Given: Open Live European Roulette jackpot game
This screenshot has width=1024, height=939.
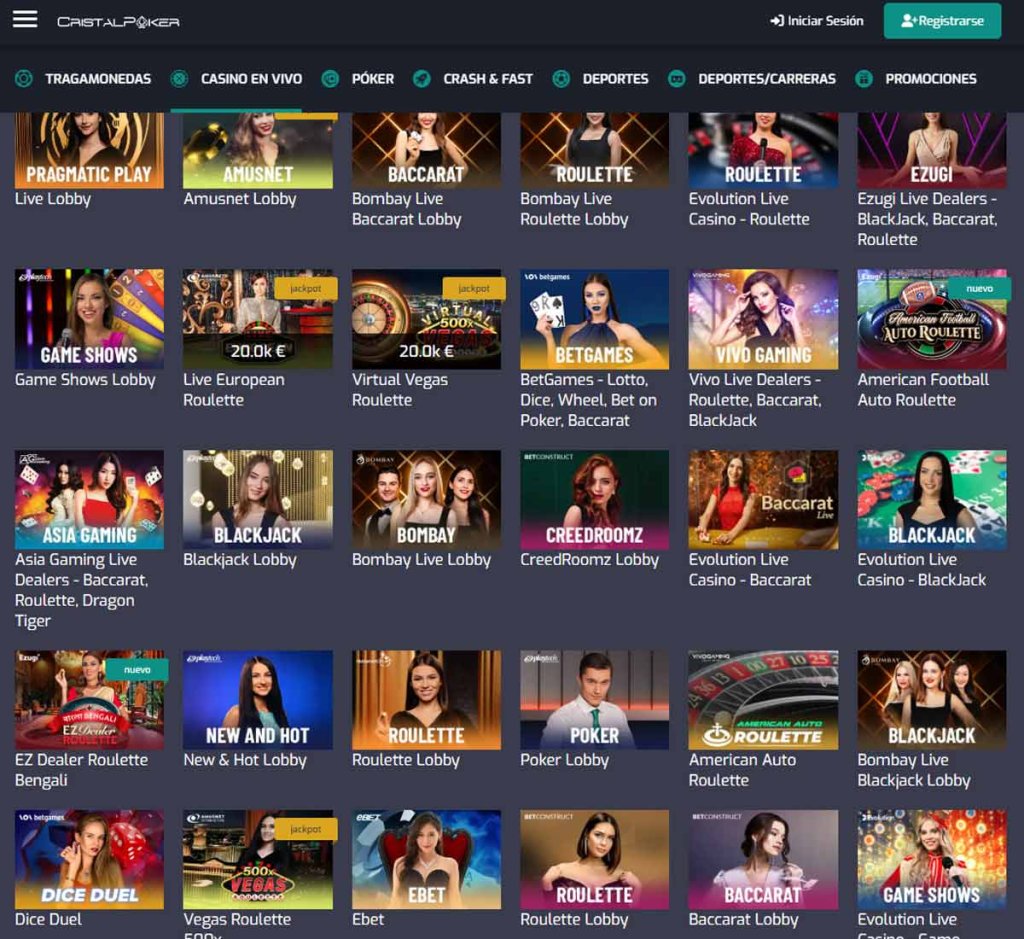Looking at the screenshot, I should pos(258,319).
